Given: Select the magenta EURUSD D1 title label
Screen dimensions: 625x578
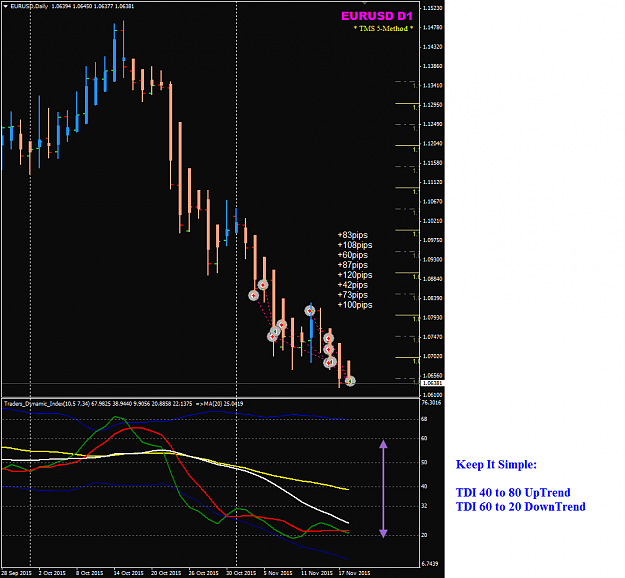Looking at the screenshot, I should 377,16.
